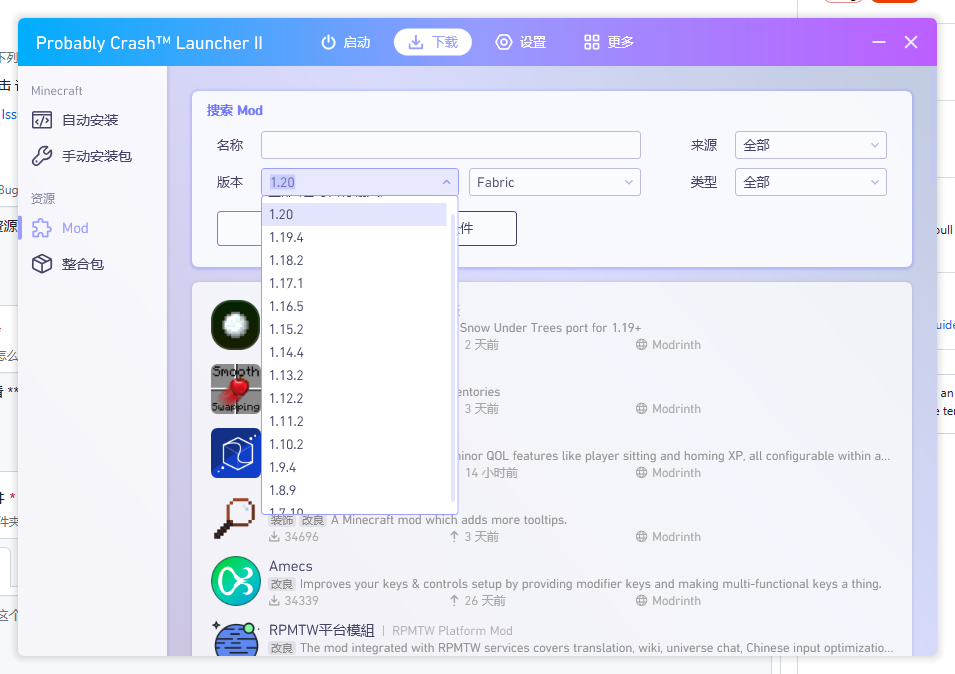
Task: Open the 类型 type dropdown
Action: (810, 182)
